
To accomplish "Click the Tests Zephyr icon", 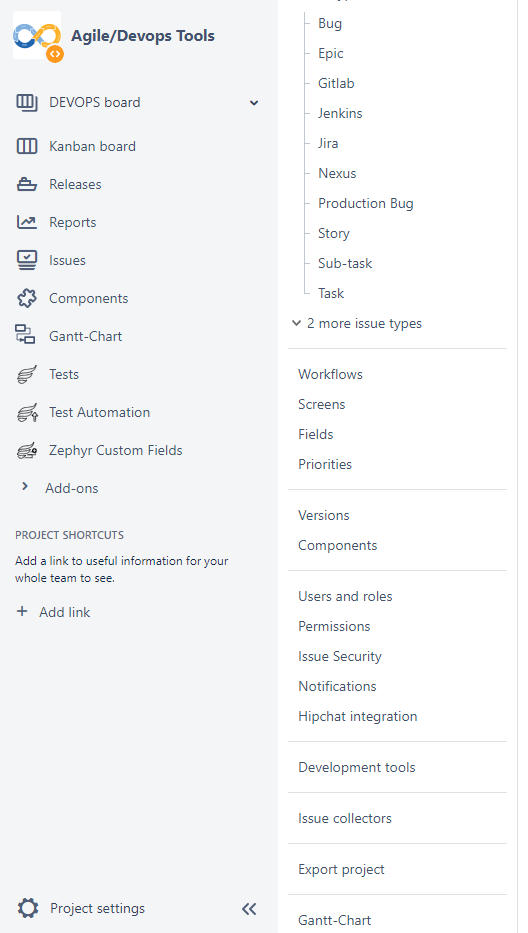I will click(x=27, y=374).
